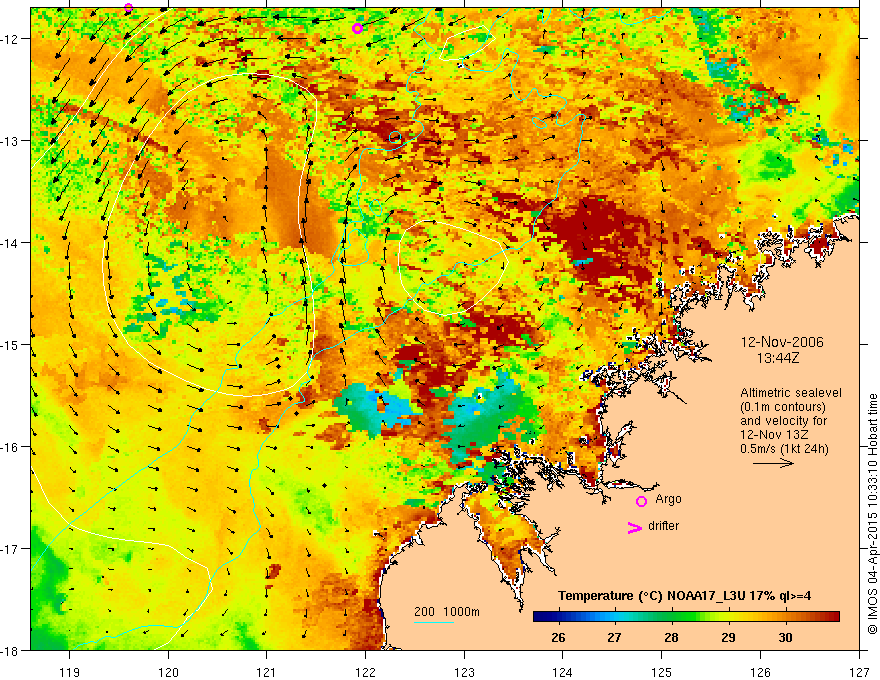
Task: Click the magenta drifter arrowhead in the legend
Action: (634, 527)
